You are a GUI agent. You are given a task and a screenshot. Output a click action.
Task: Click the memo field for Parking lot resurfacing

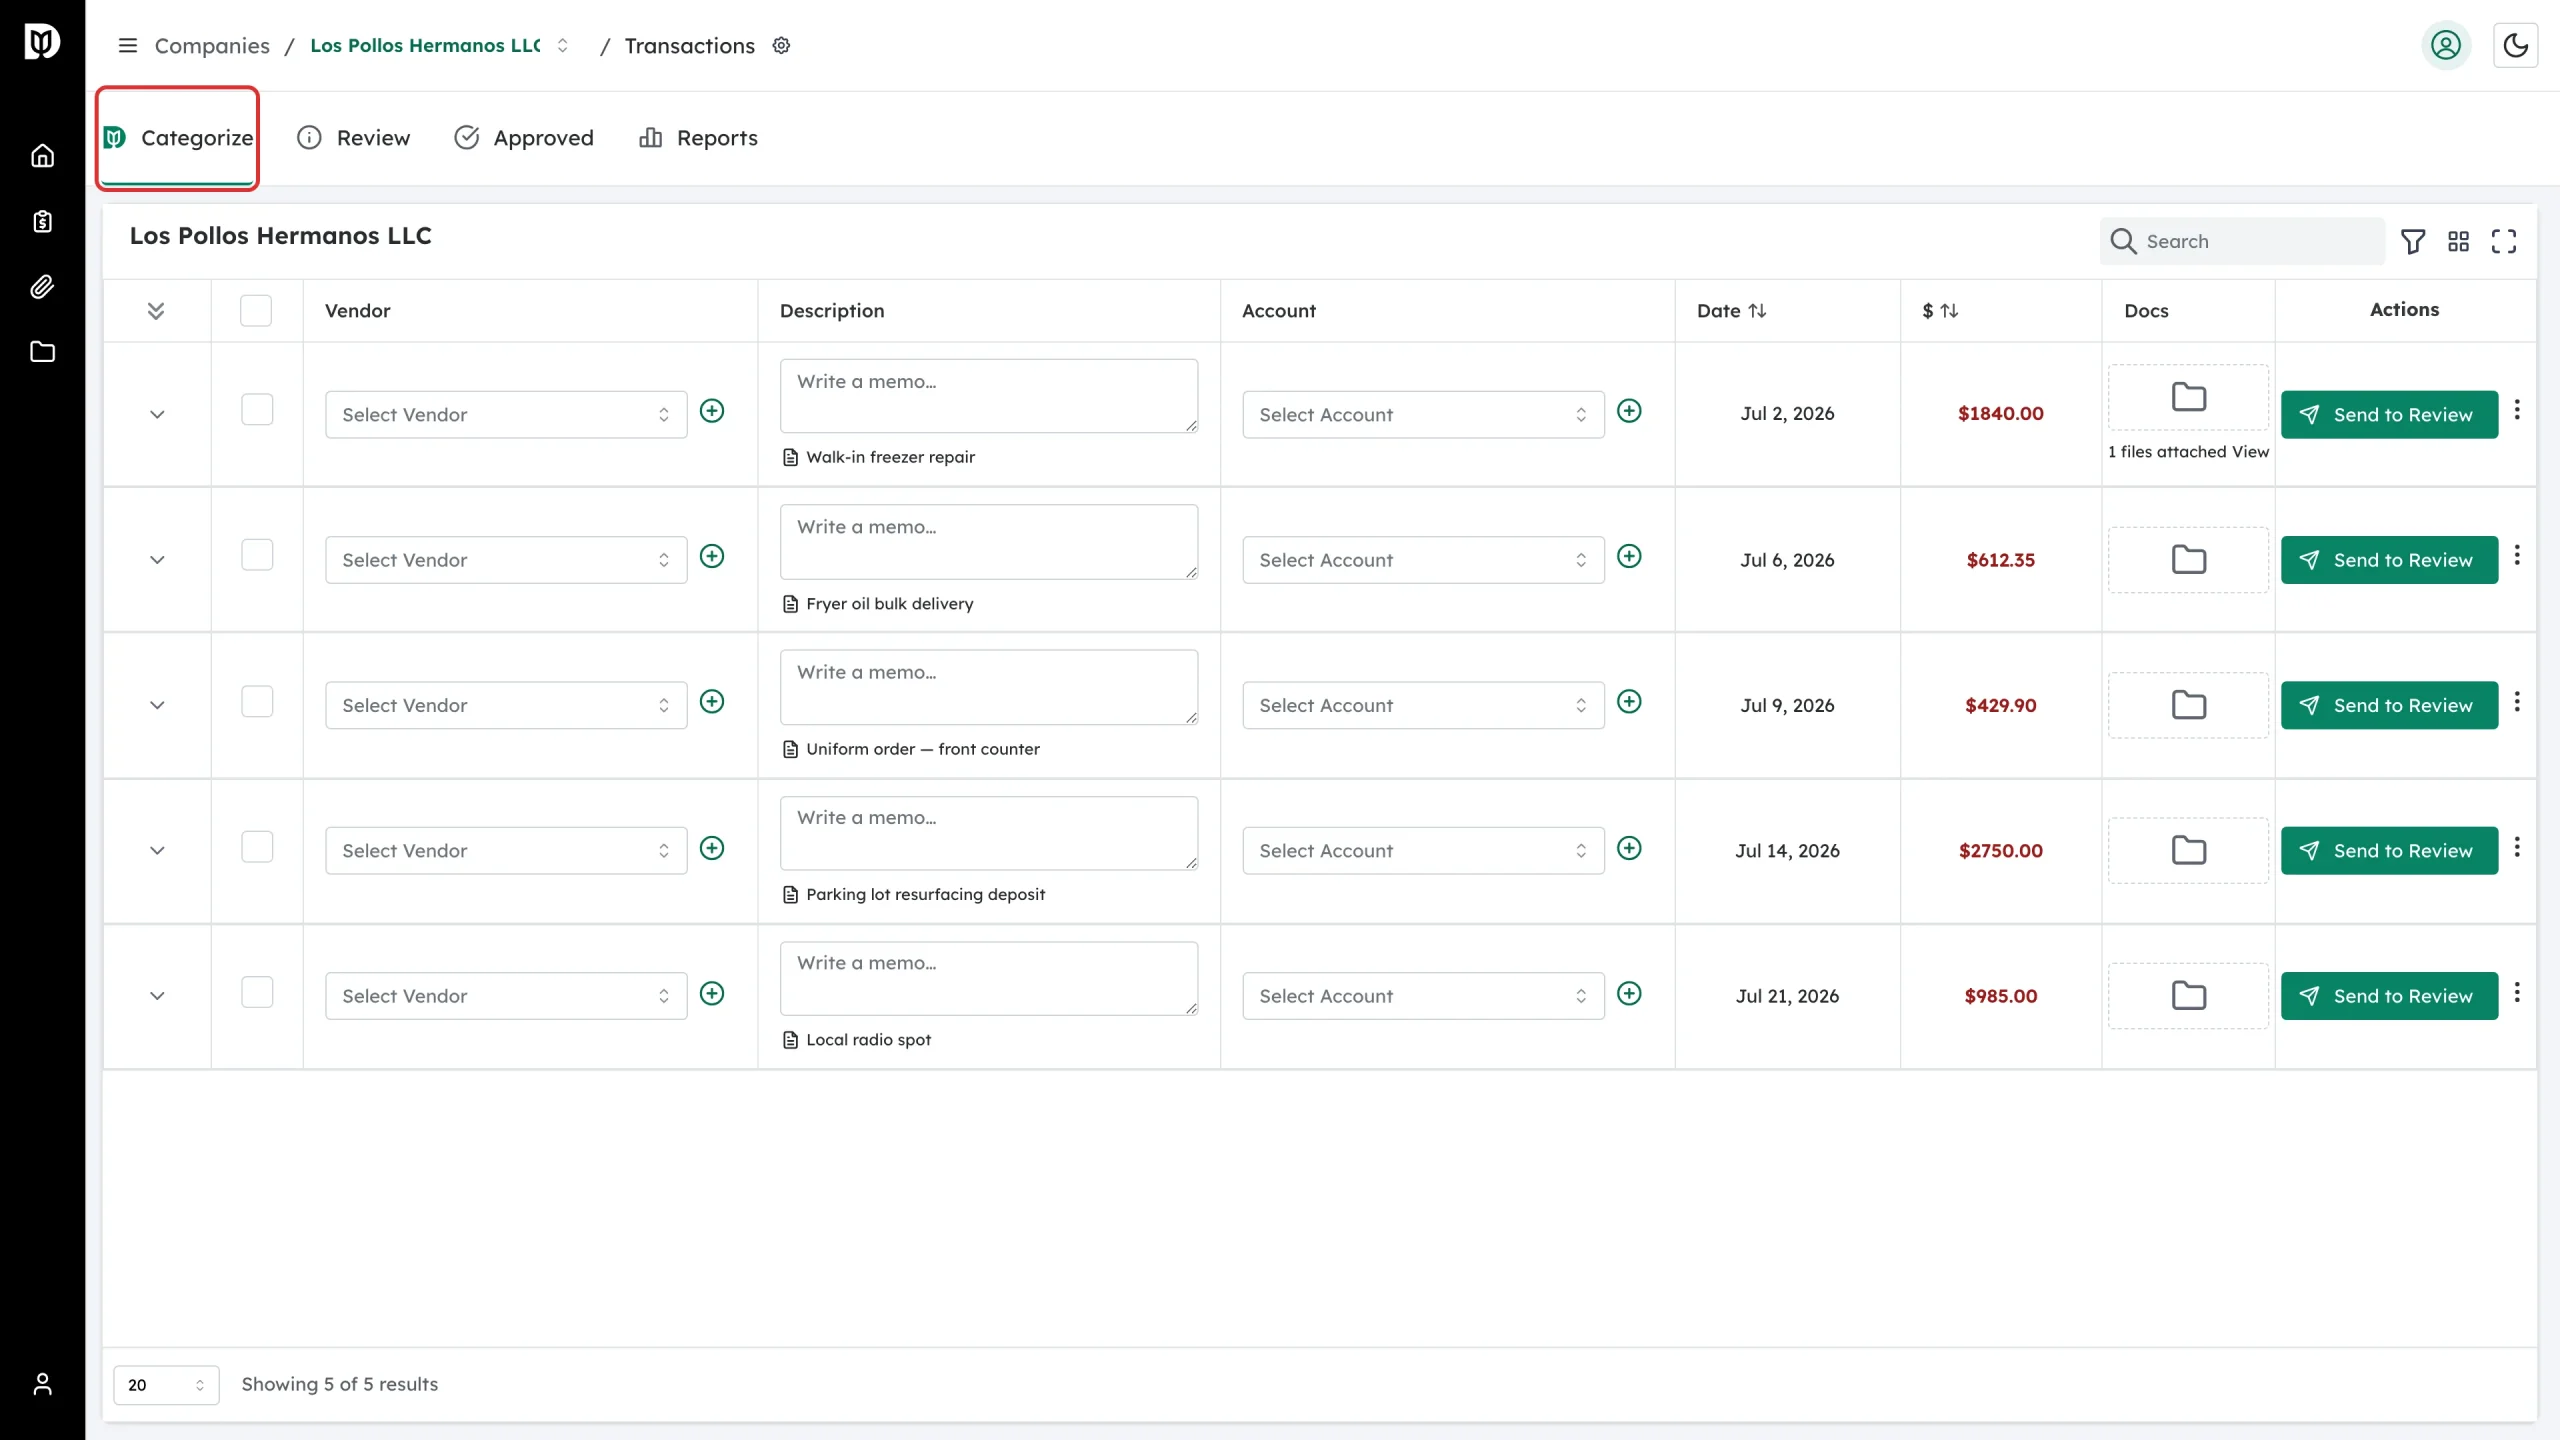[989, 832]
